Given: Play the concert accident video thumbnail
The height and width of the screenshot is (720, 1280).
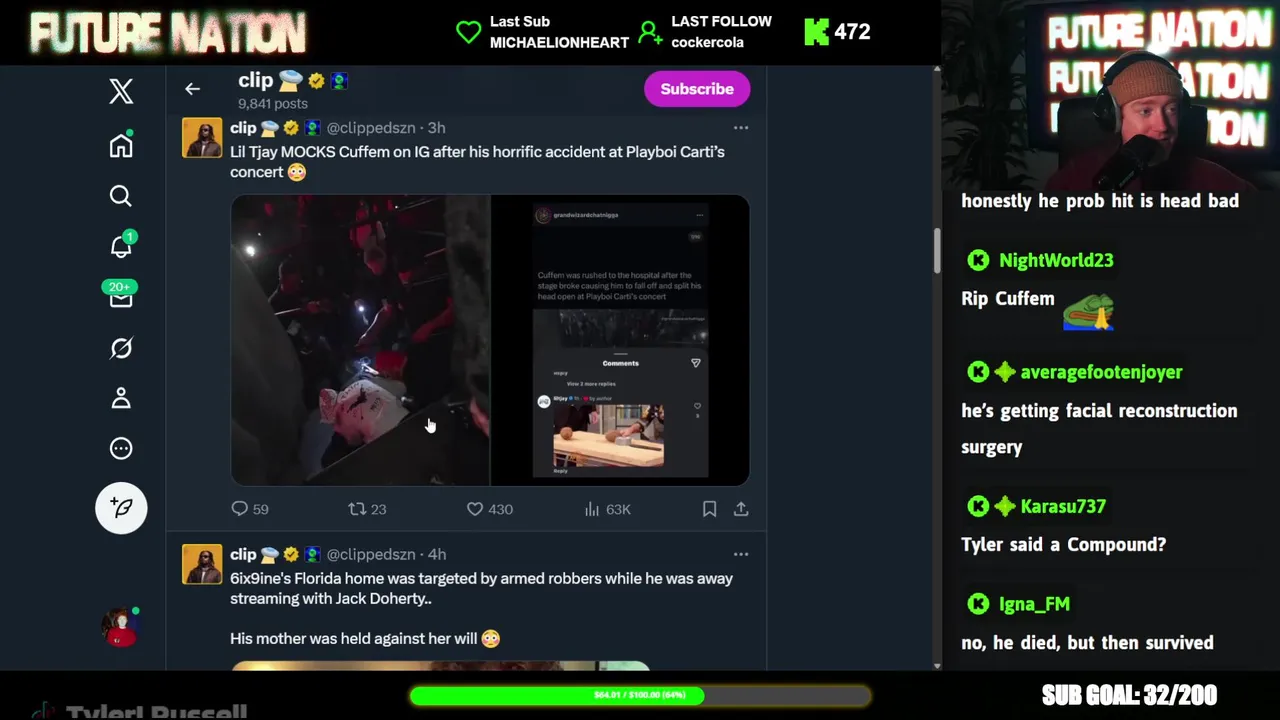Looking at the screenshot, I should tap(490, 340).
